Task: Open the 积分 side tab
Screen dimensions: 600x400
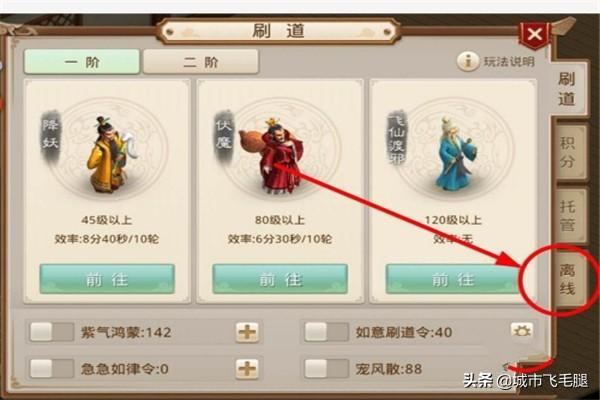Action: [568, 152]
